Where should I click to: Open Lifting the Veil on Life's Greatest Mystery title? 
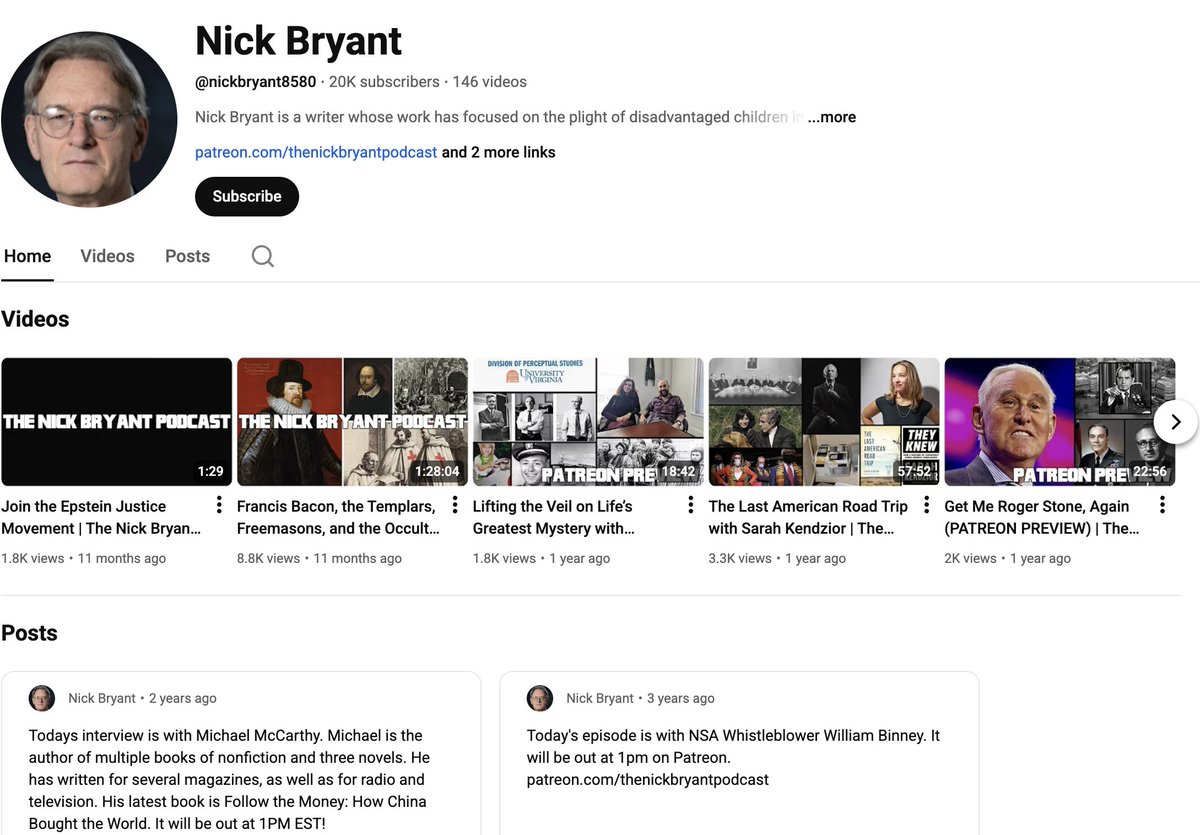click(554, 517)
